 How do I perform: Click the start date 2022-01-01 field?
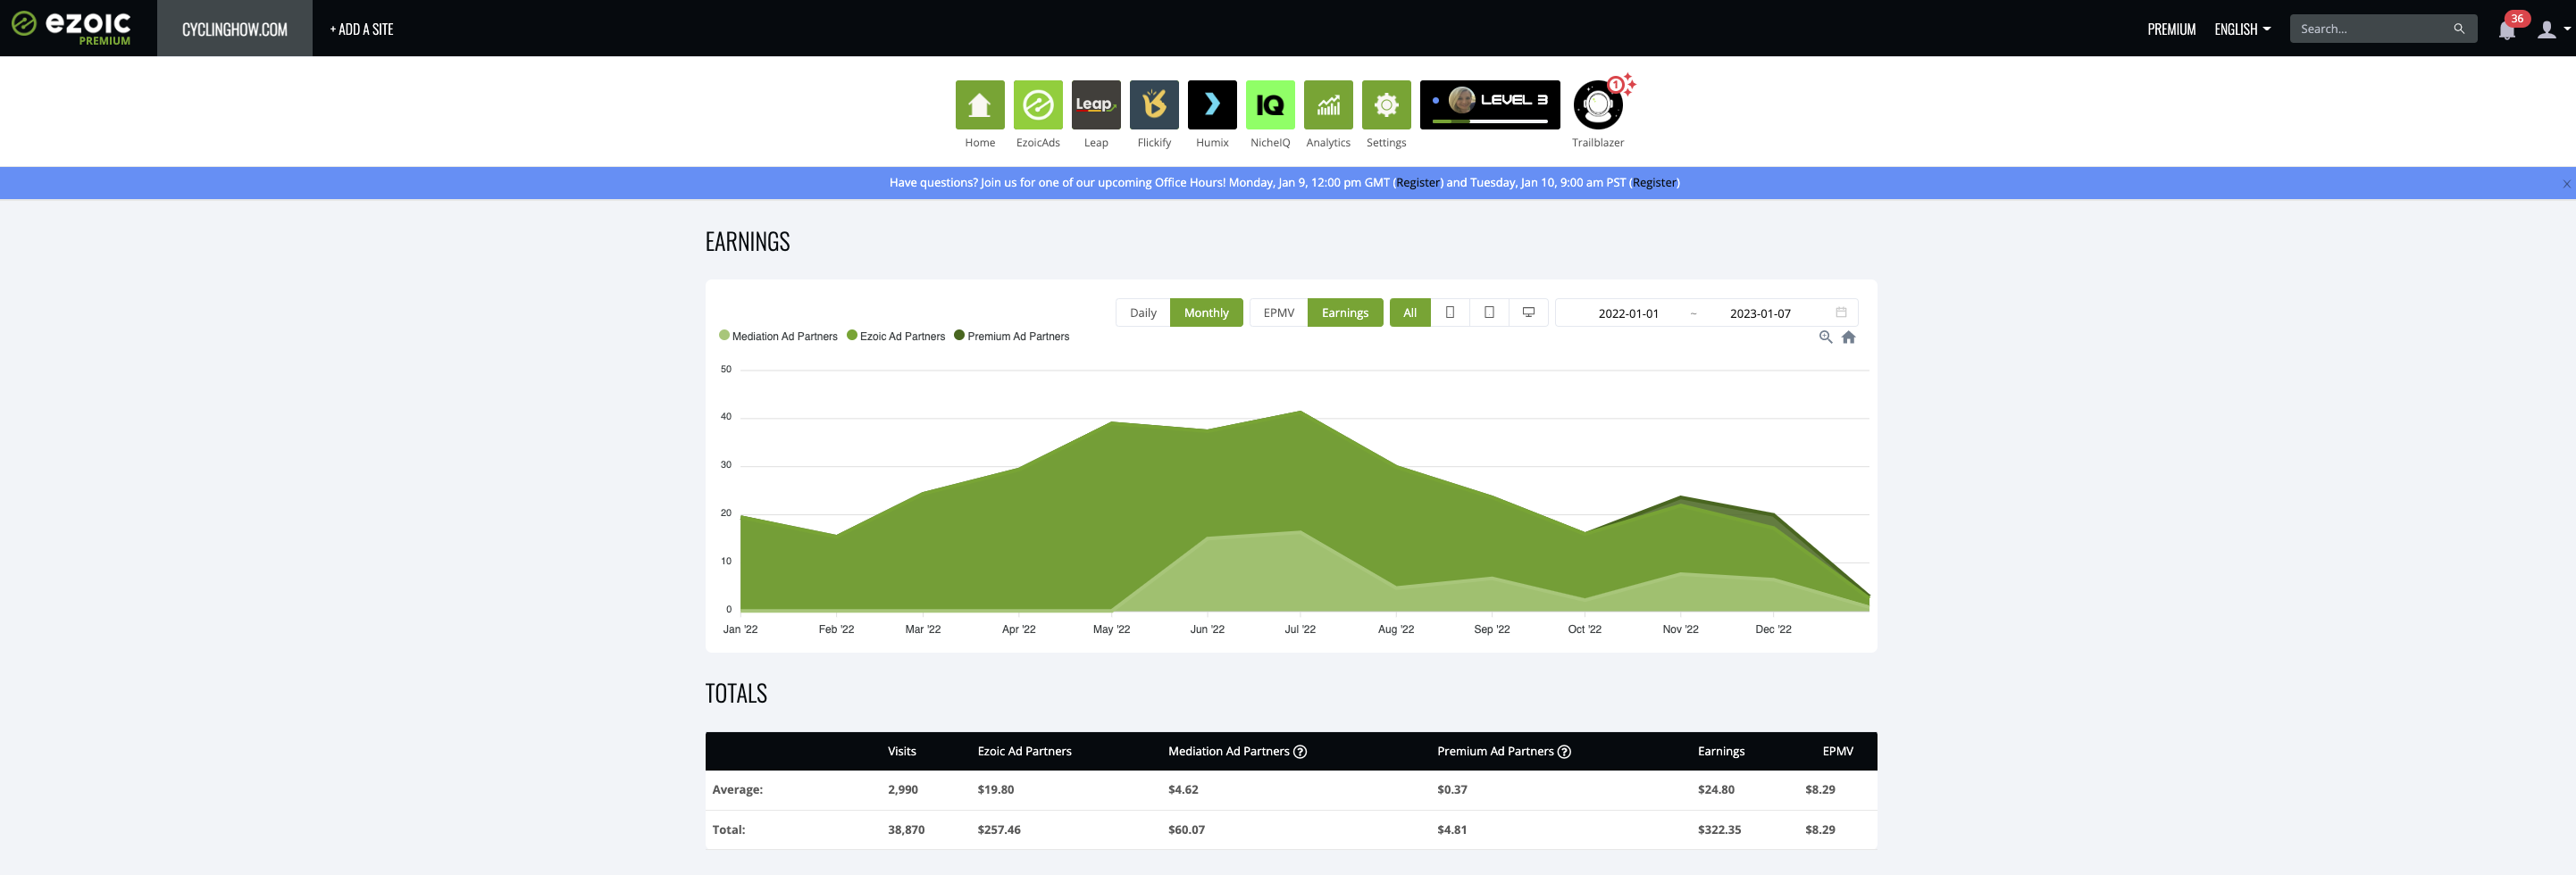pyautogui.click(x=1627, y=313)
